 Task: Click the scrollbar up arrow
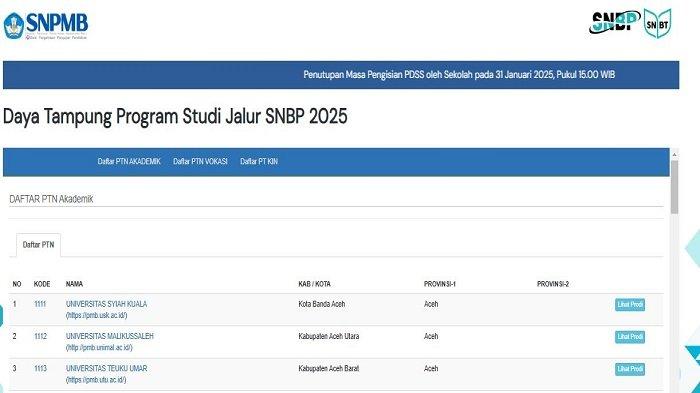674,155
